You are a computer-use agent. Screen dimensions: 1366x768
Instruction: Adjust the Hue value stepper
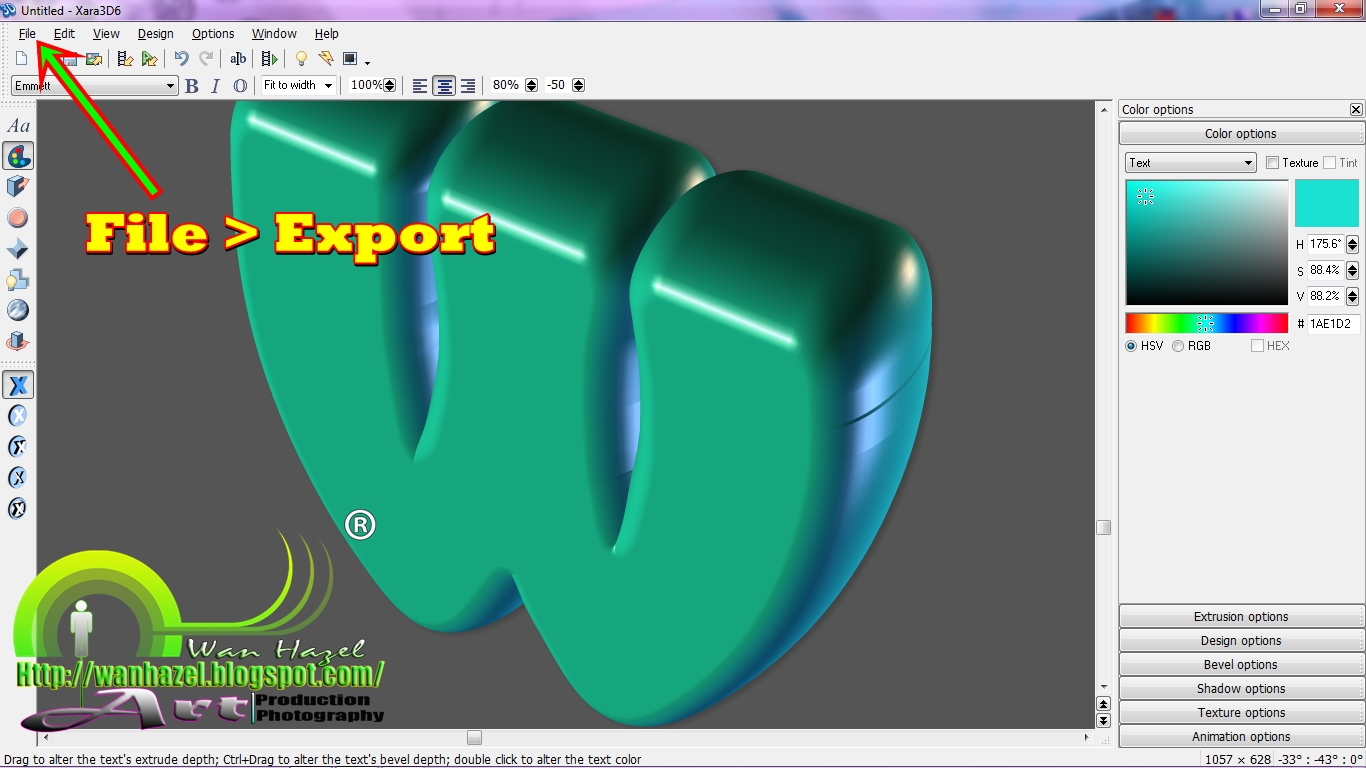1352,244
